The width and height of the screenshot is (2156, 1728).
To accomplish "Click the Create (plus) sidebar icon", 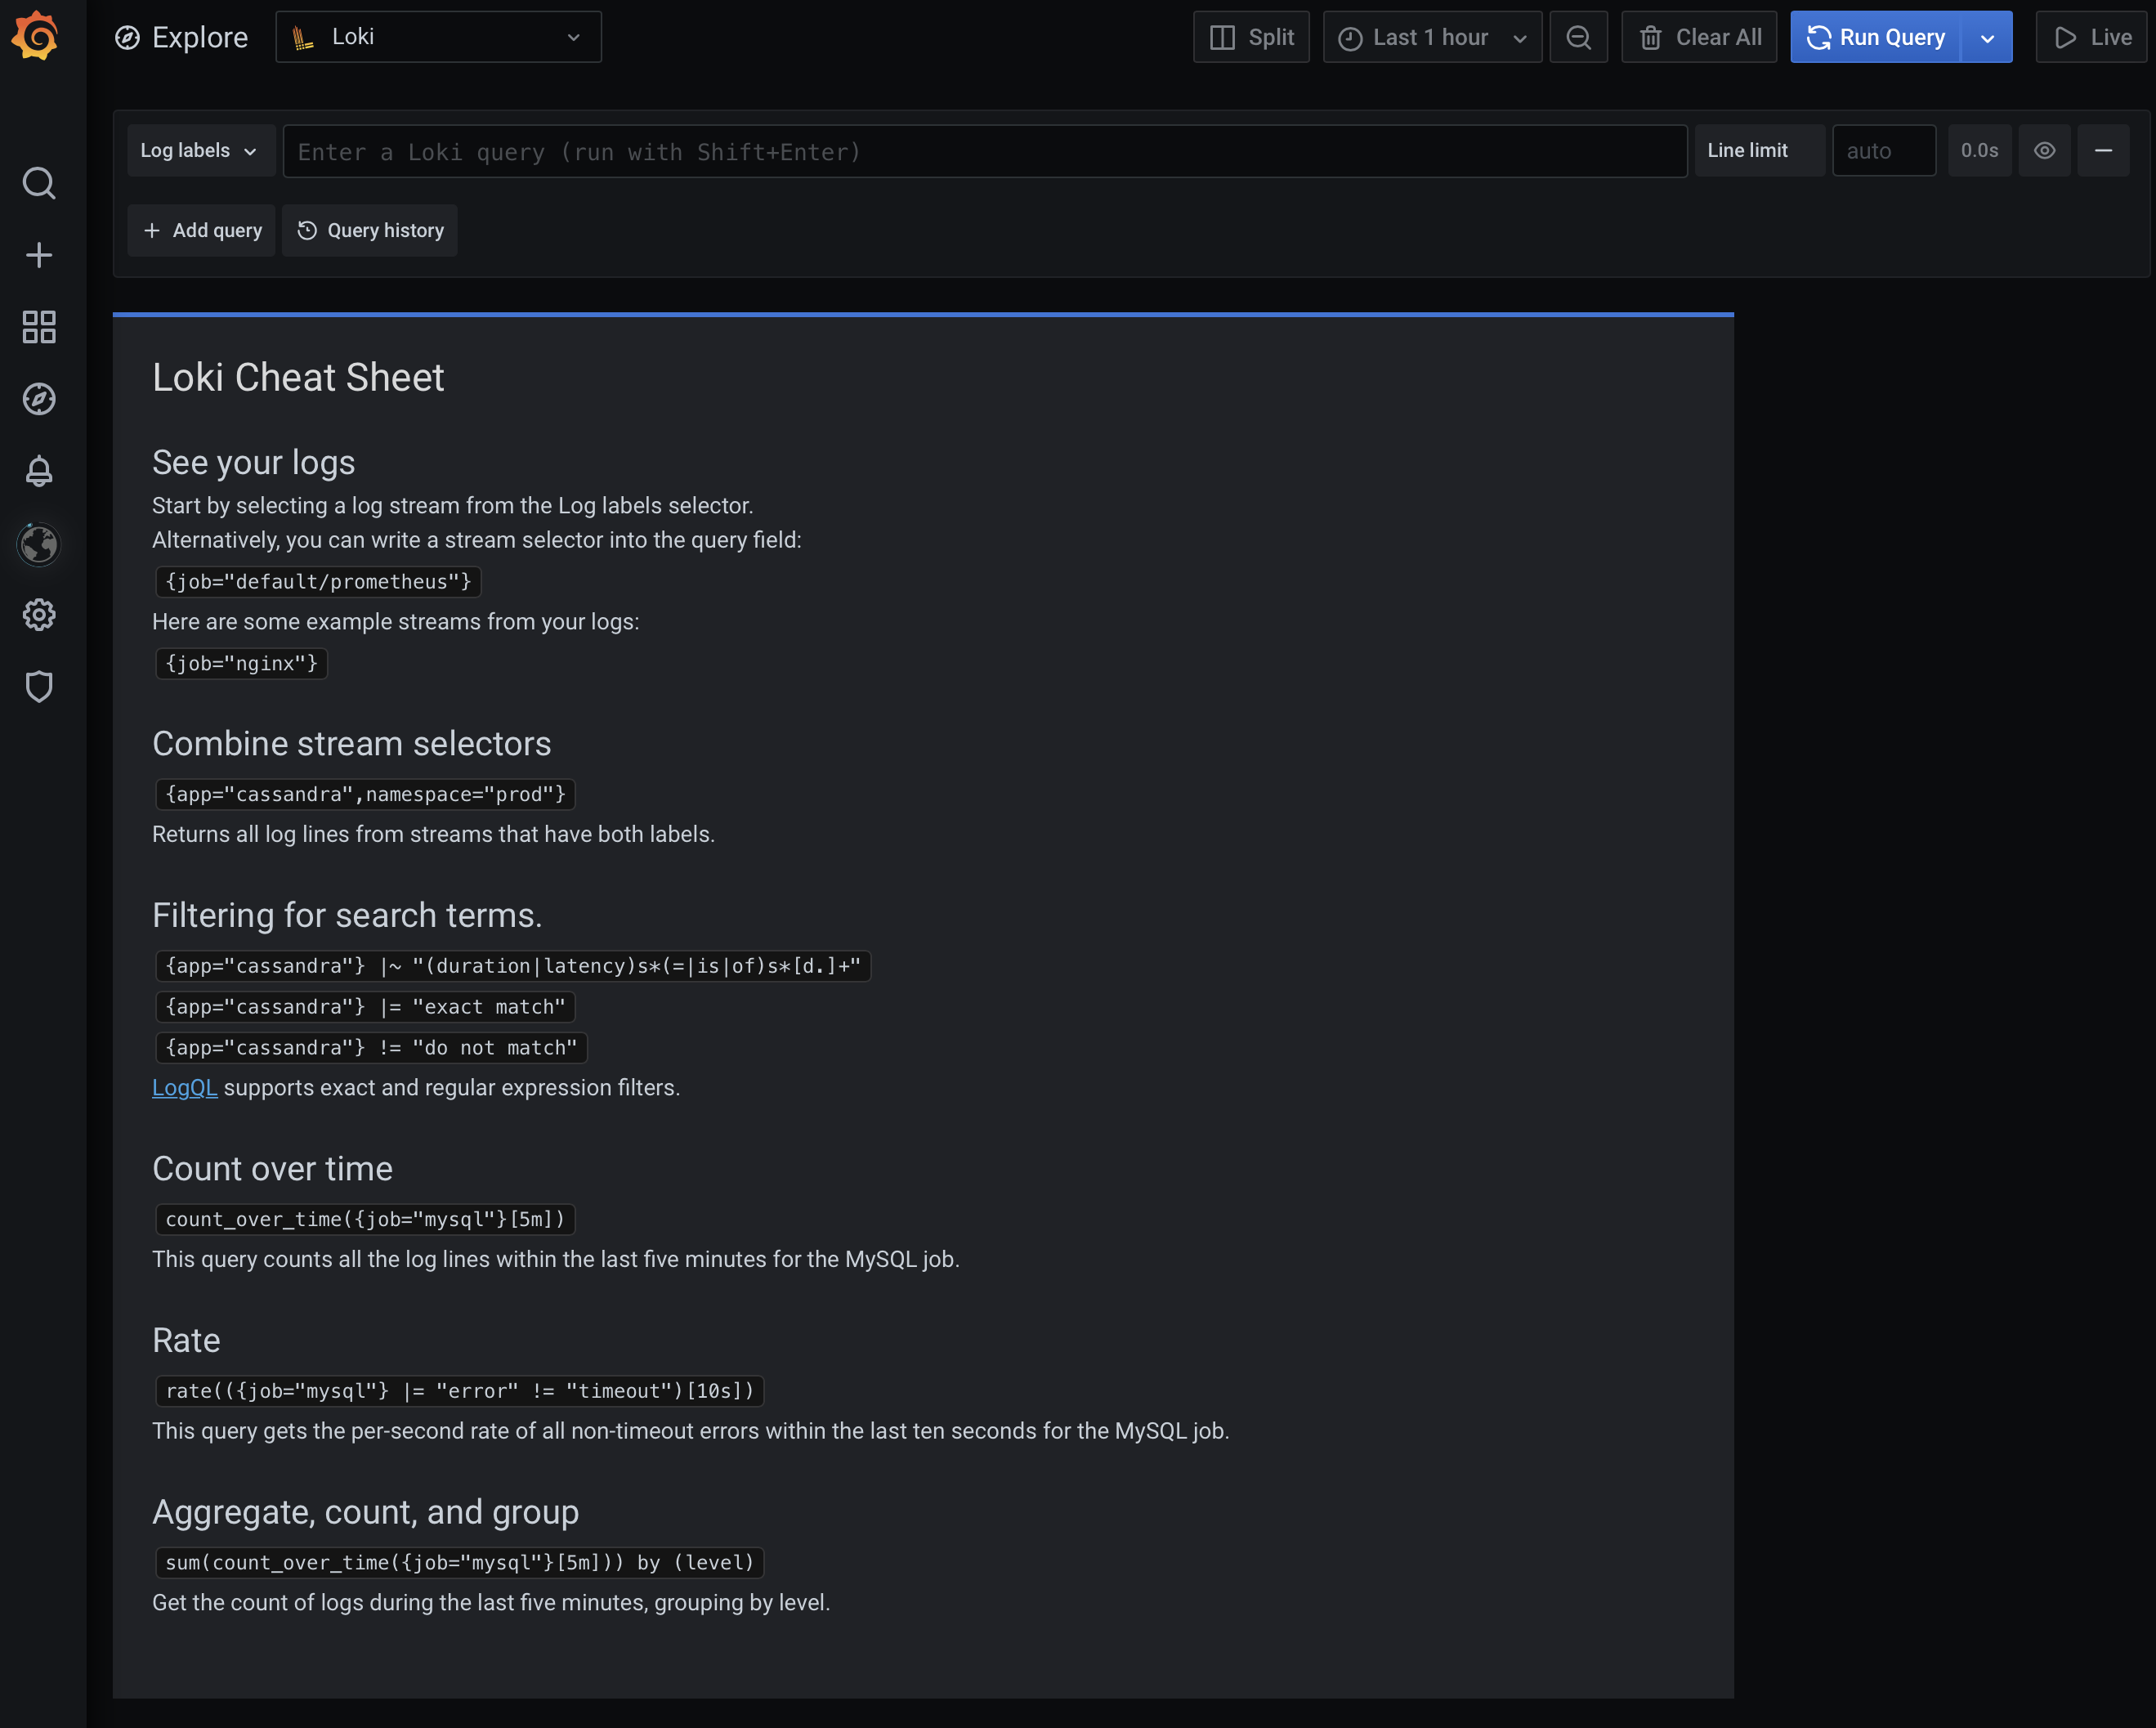I will [x=39, y=255].
